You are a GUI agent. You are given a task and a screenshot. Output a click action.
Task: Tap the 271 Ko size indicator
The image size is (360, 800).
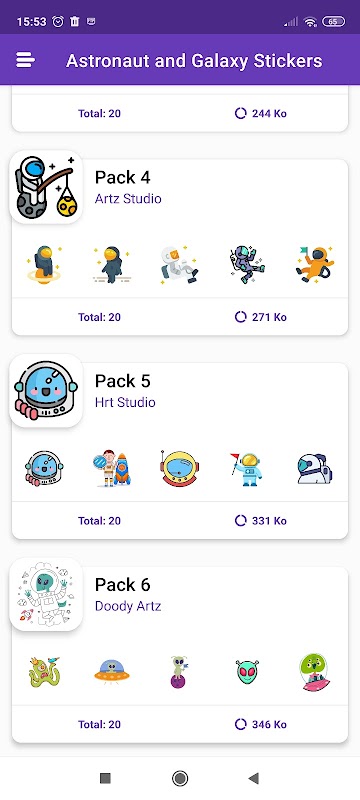pos(261,317)
